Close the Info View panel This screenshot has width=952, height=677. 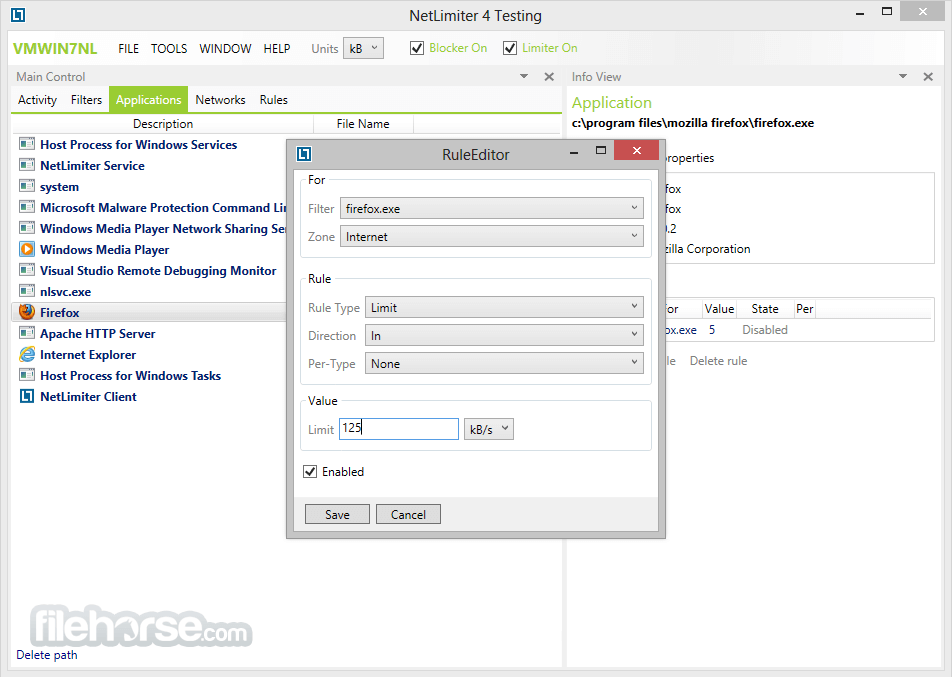928,77
